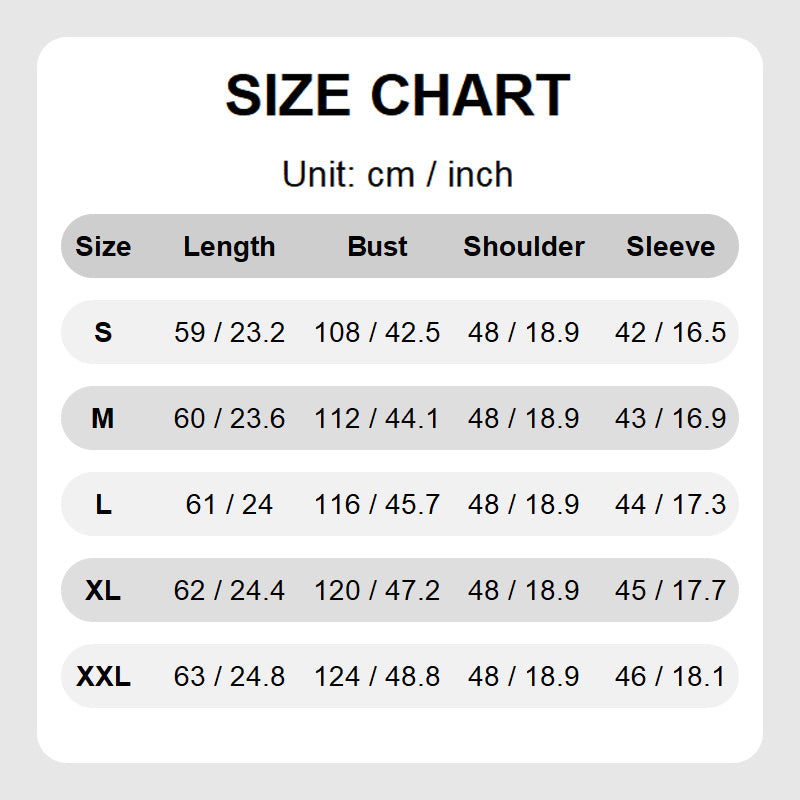Click the S size row label
Image resolution: width=800 pixels, height=800 pixels.
(x=103, y=333)
